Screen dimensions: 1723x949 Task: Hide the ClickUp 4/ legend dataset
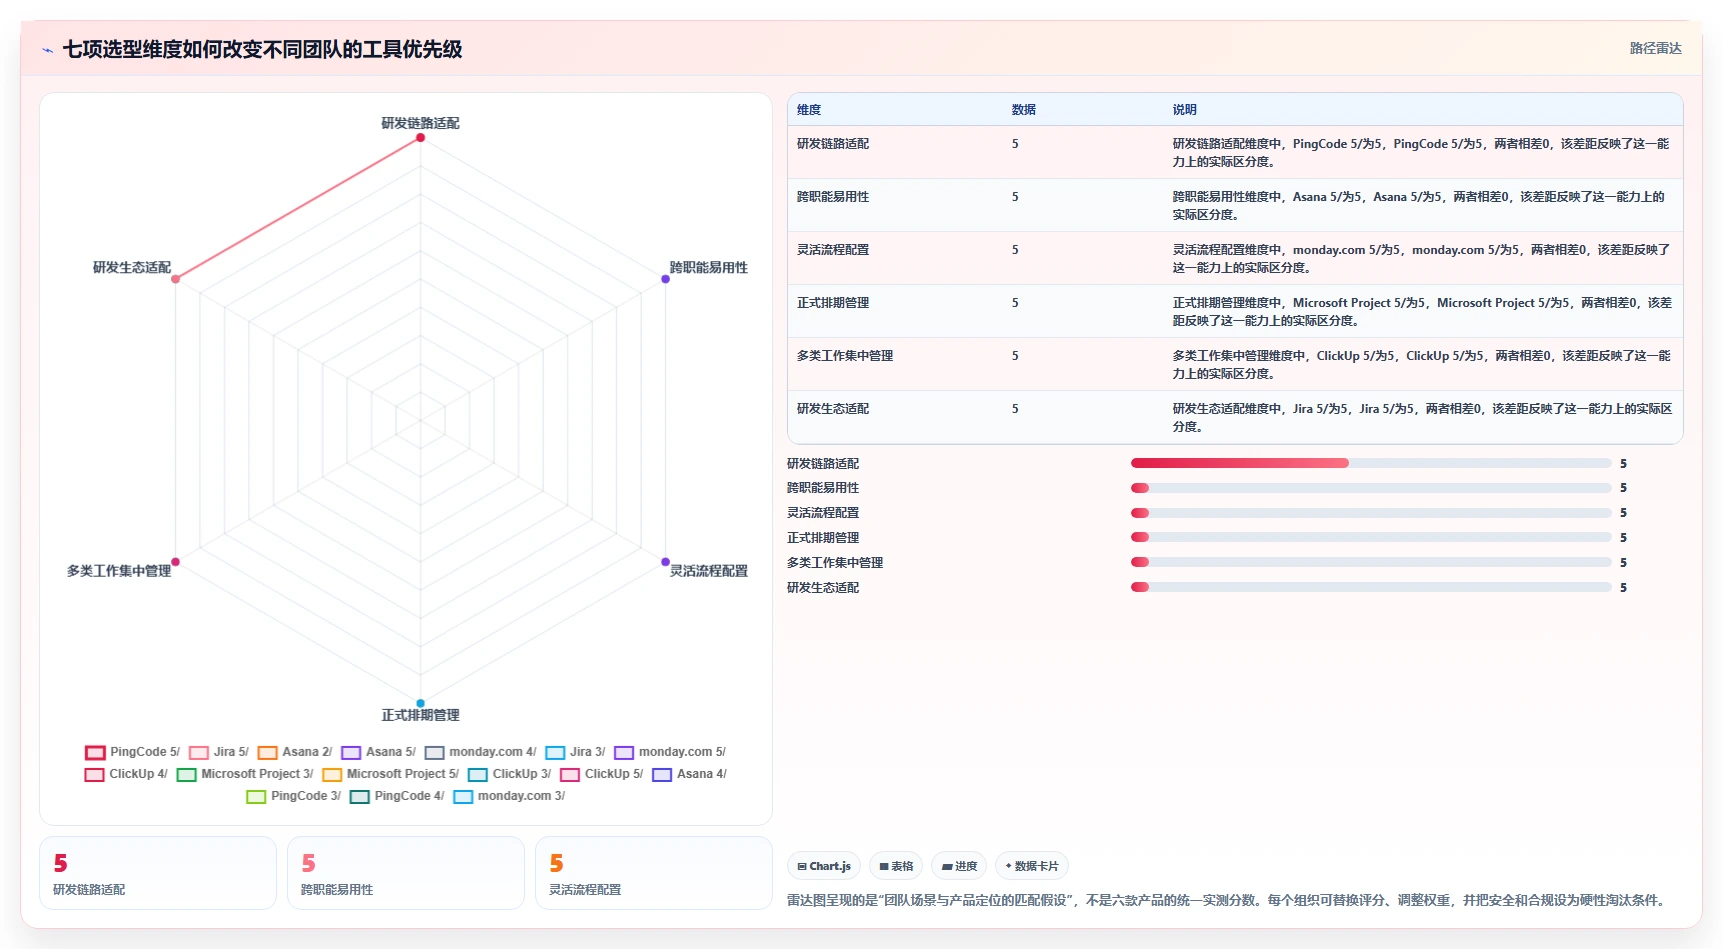tap(126, 774)
